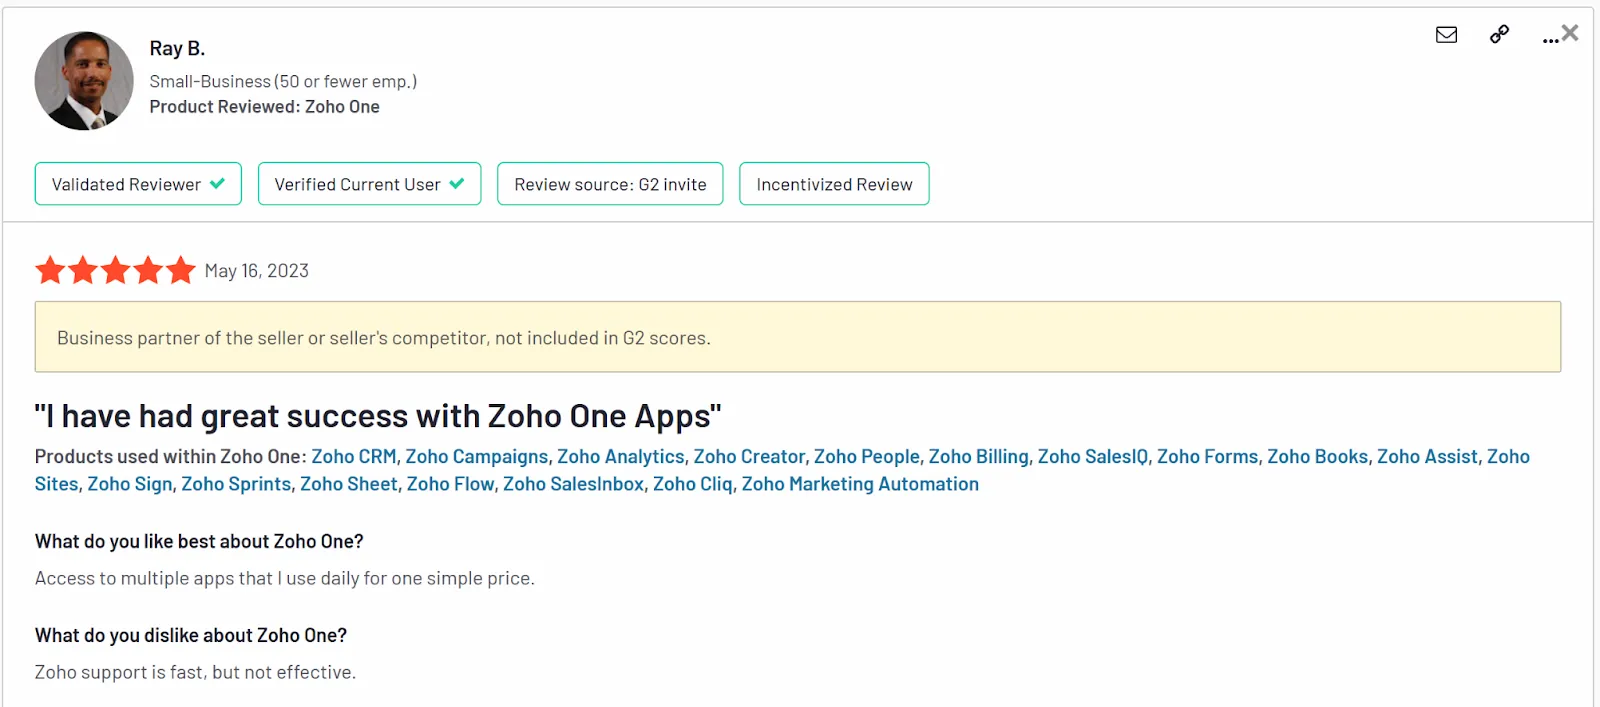Click the Verified Current User badge
1600x707 pixels.
(x=369, y=184)
